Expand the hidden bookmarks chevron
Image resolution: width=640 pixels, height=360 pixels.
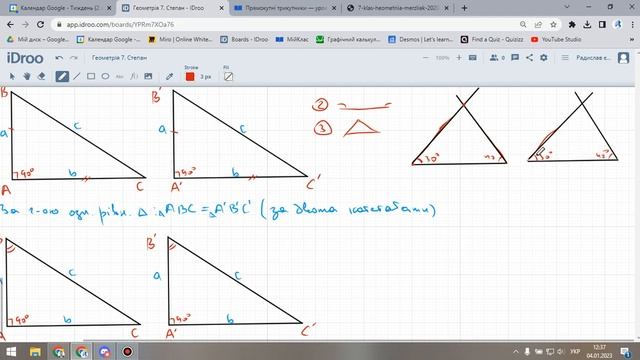point(632,40)
